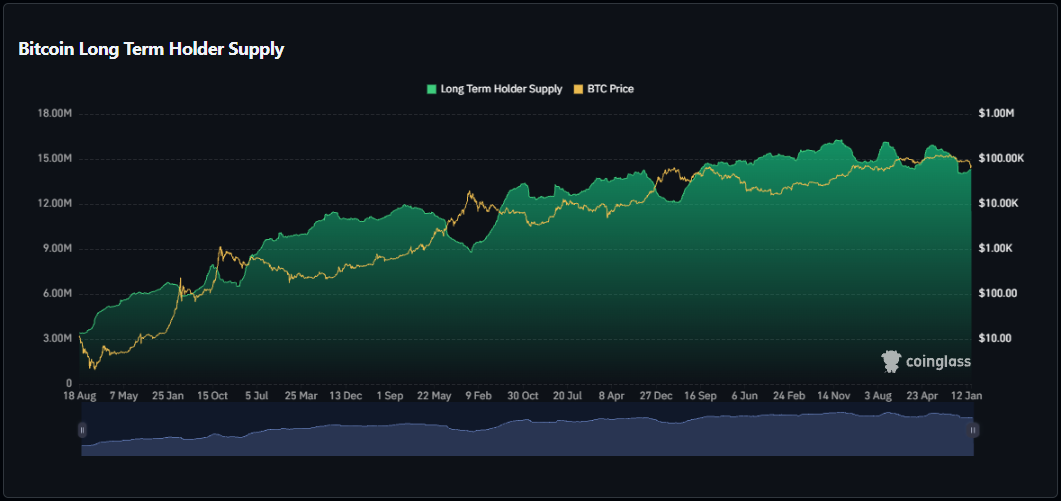The height and width of the screenshot is (501, 1061).
Task: Click the $1.00M label on the right axis
Action: tap(997, 114)
